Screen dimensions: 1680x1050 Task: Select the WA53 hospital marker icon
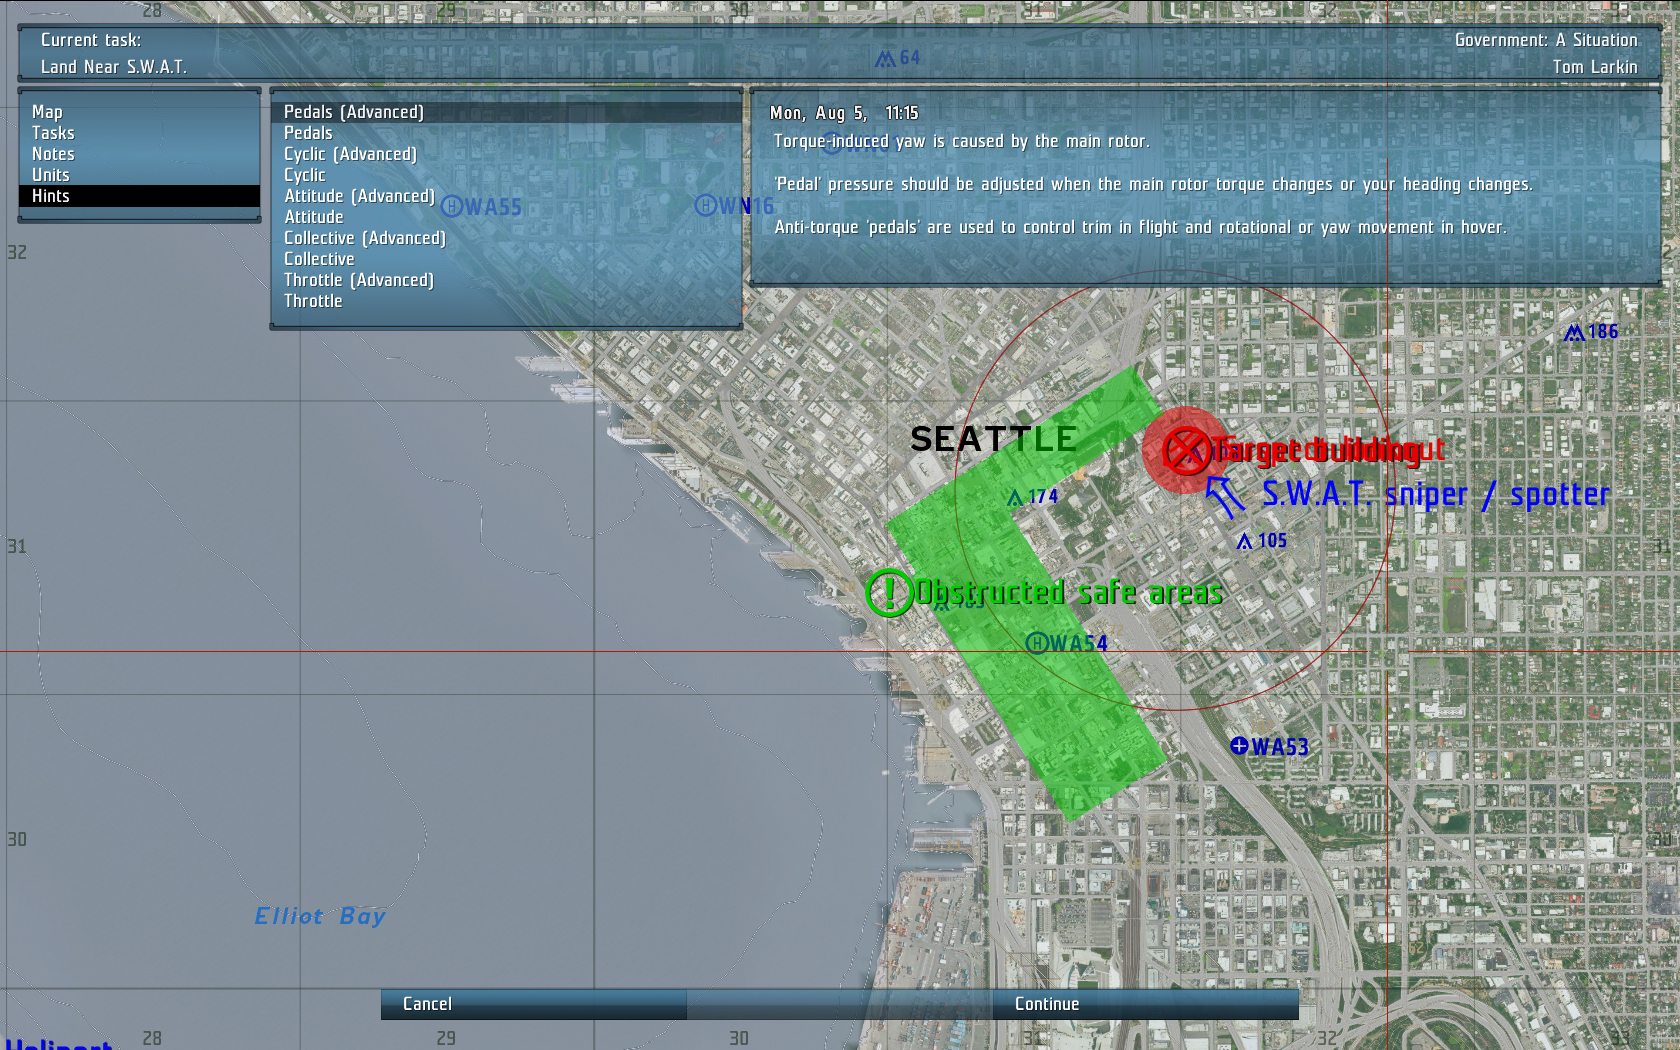point(1239,746)
